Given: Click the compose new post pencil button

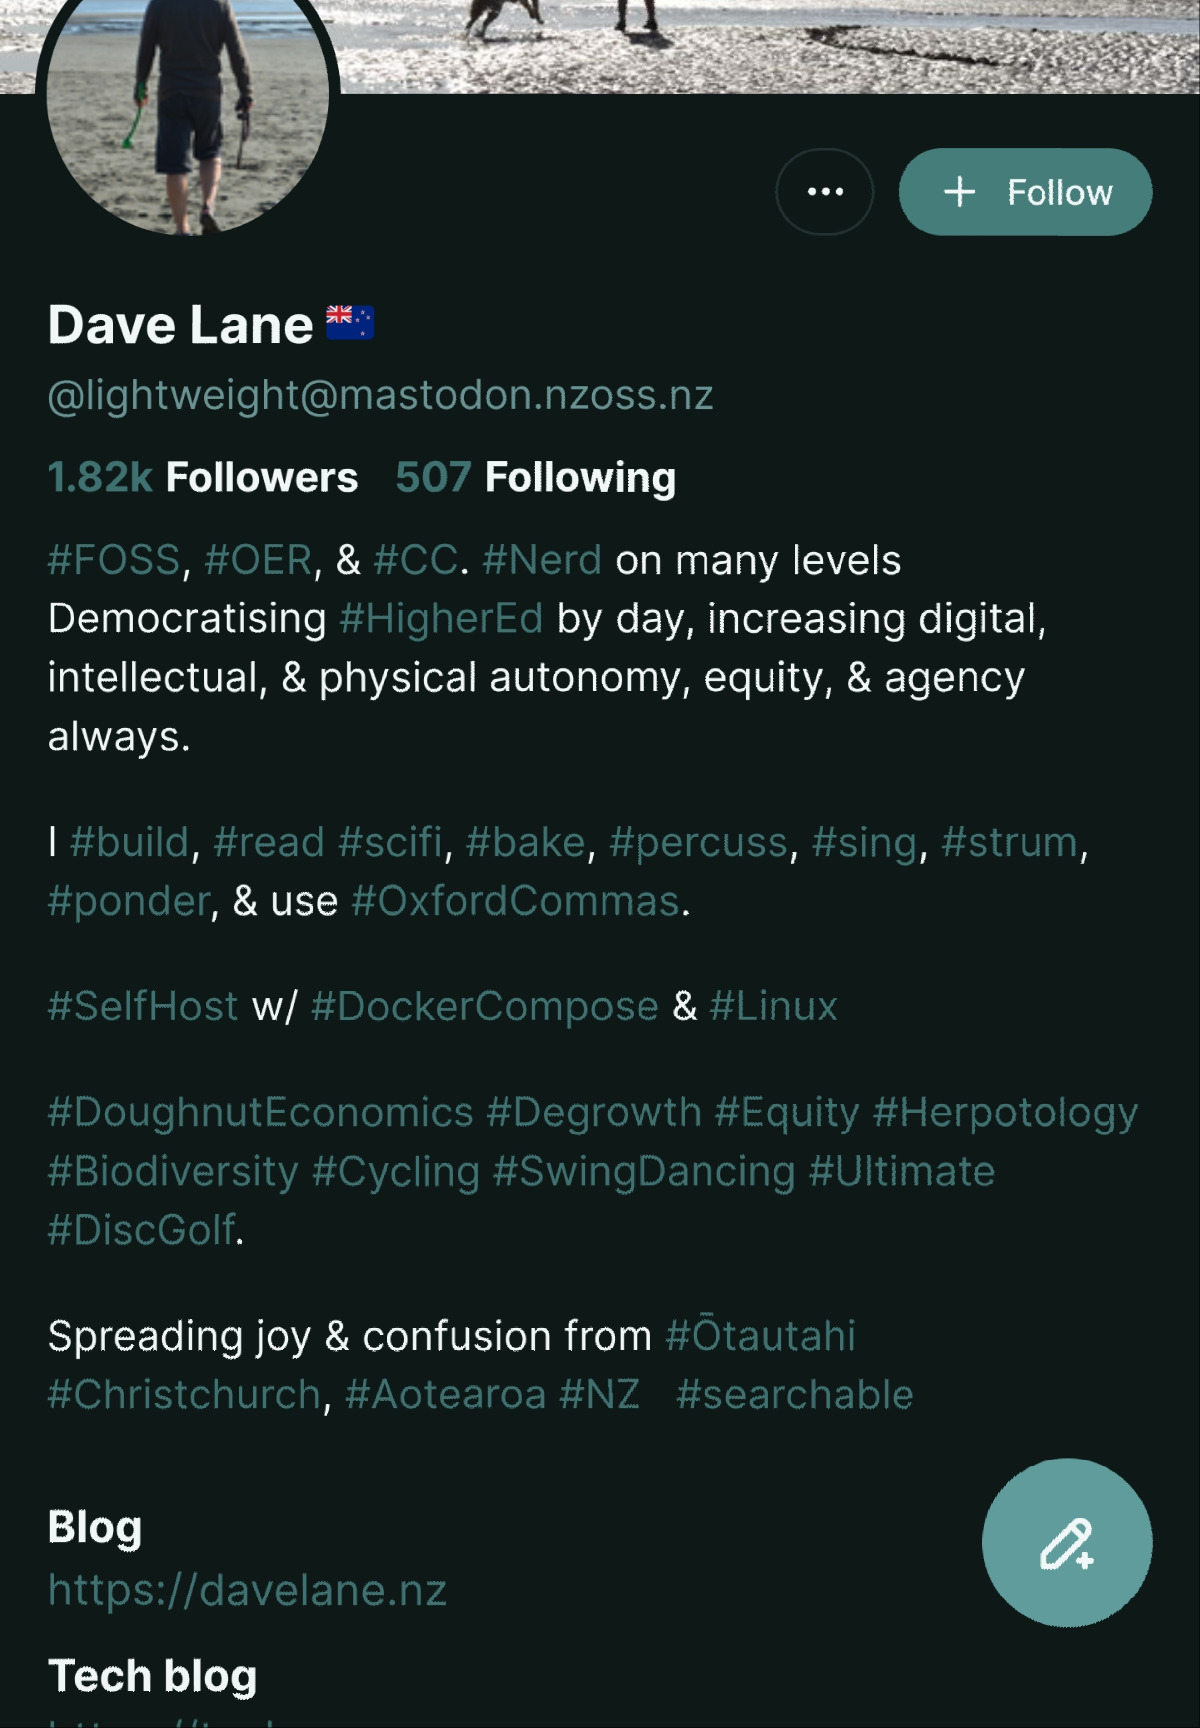Looking at the screenshot, I should click(1066, 1542).
